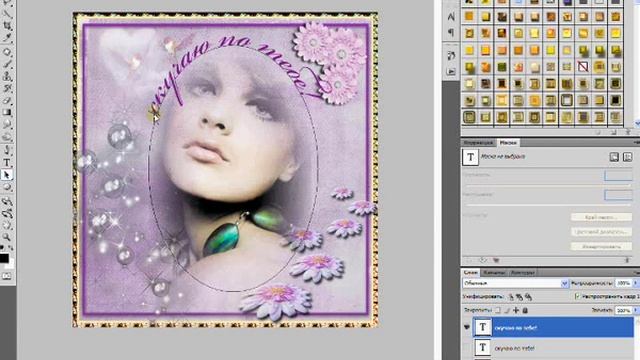
Task: Select the 3D Camera orbit tool
Action: click(x=7, y=213)
